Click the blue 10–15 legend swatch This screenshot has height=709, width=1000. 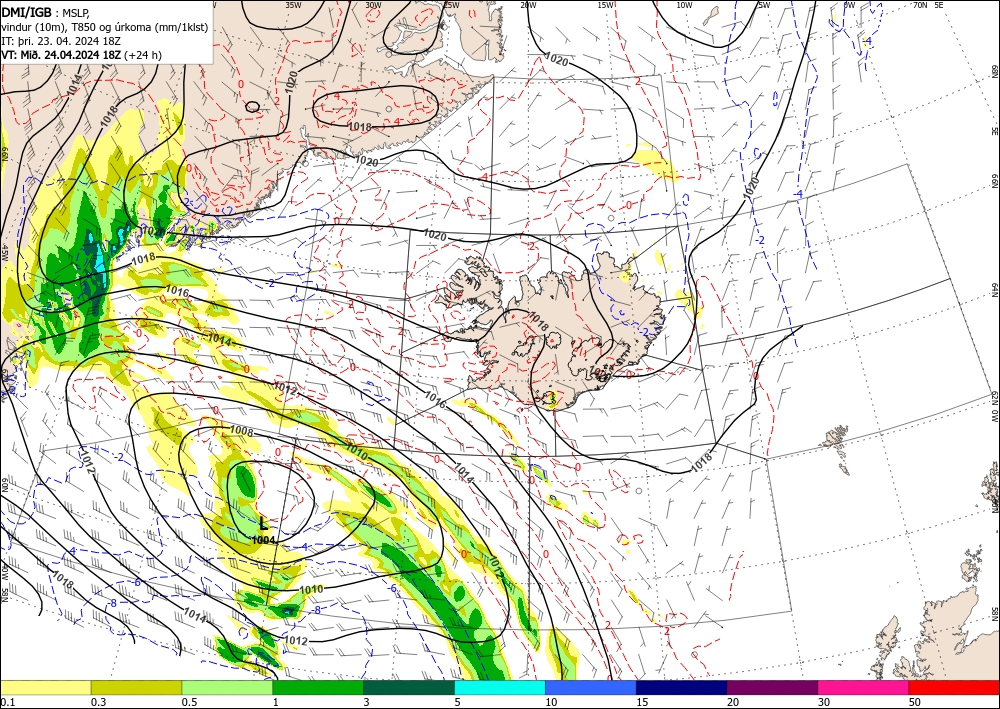click(591, 687)
